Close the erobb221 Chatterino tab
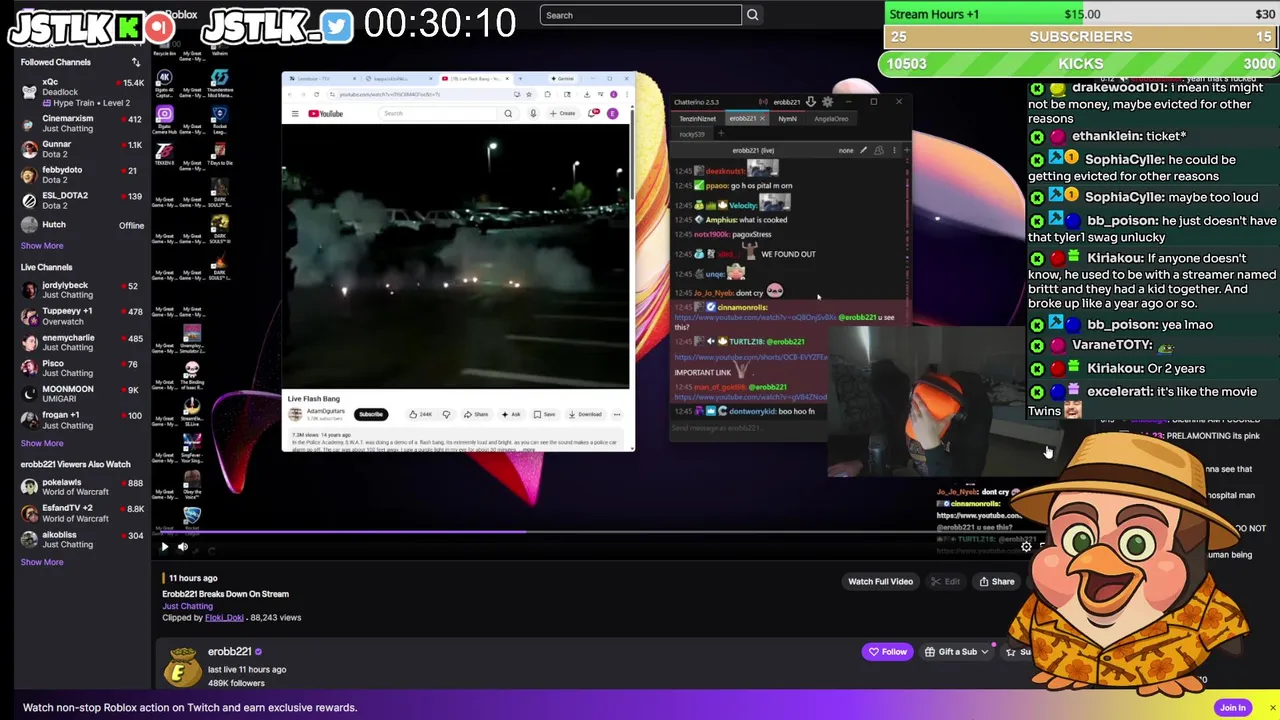The height and width of the screenshot is (720, 1280). tap(762, 119)
